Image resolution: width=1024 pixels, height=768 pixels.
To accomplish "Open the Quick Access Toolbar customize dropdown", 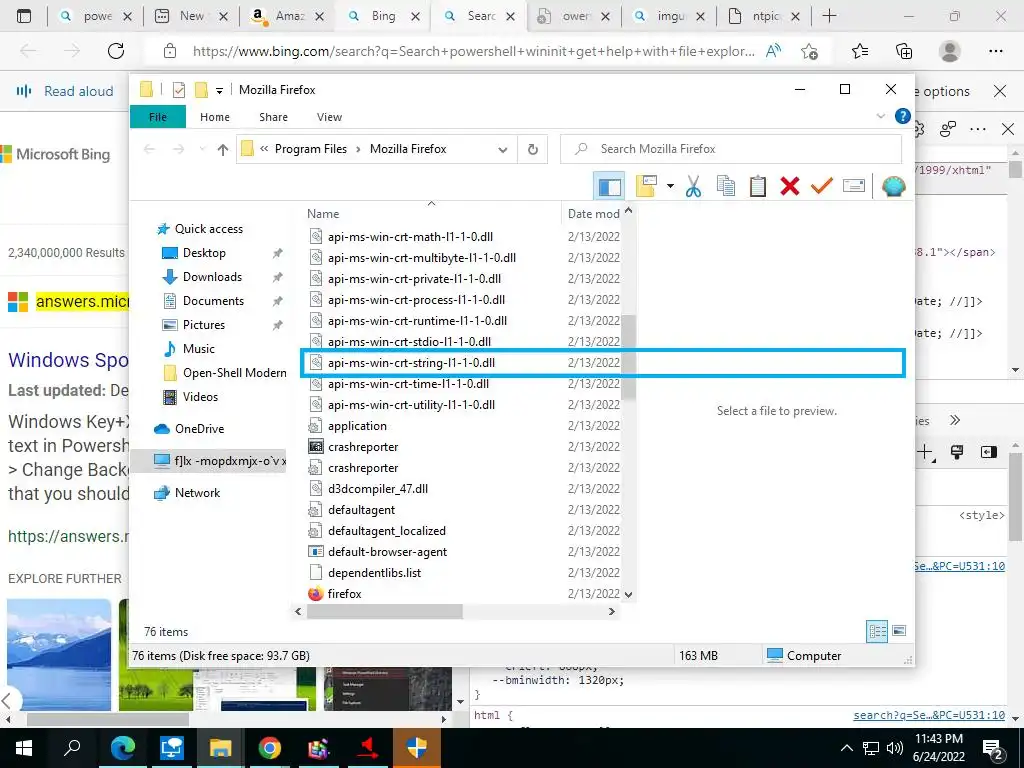I will click(219, 90).
